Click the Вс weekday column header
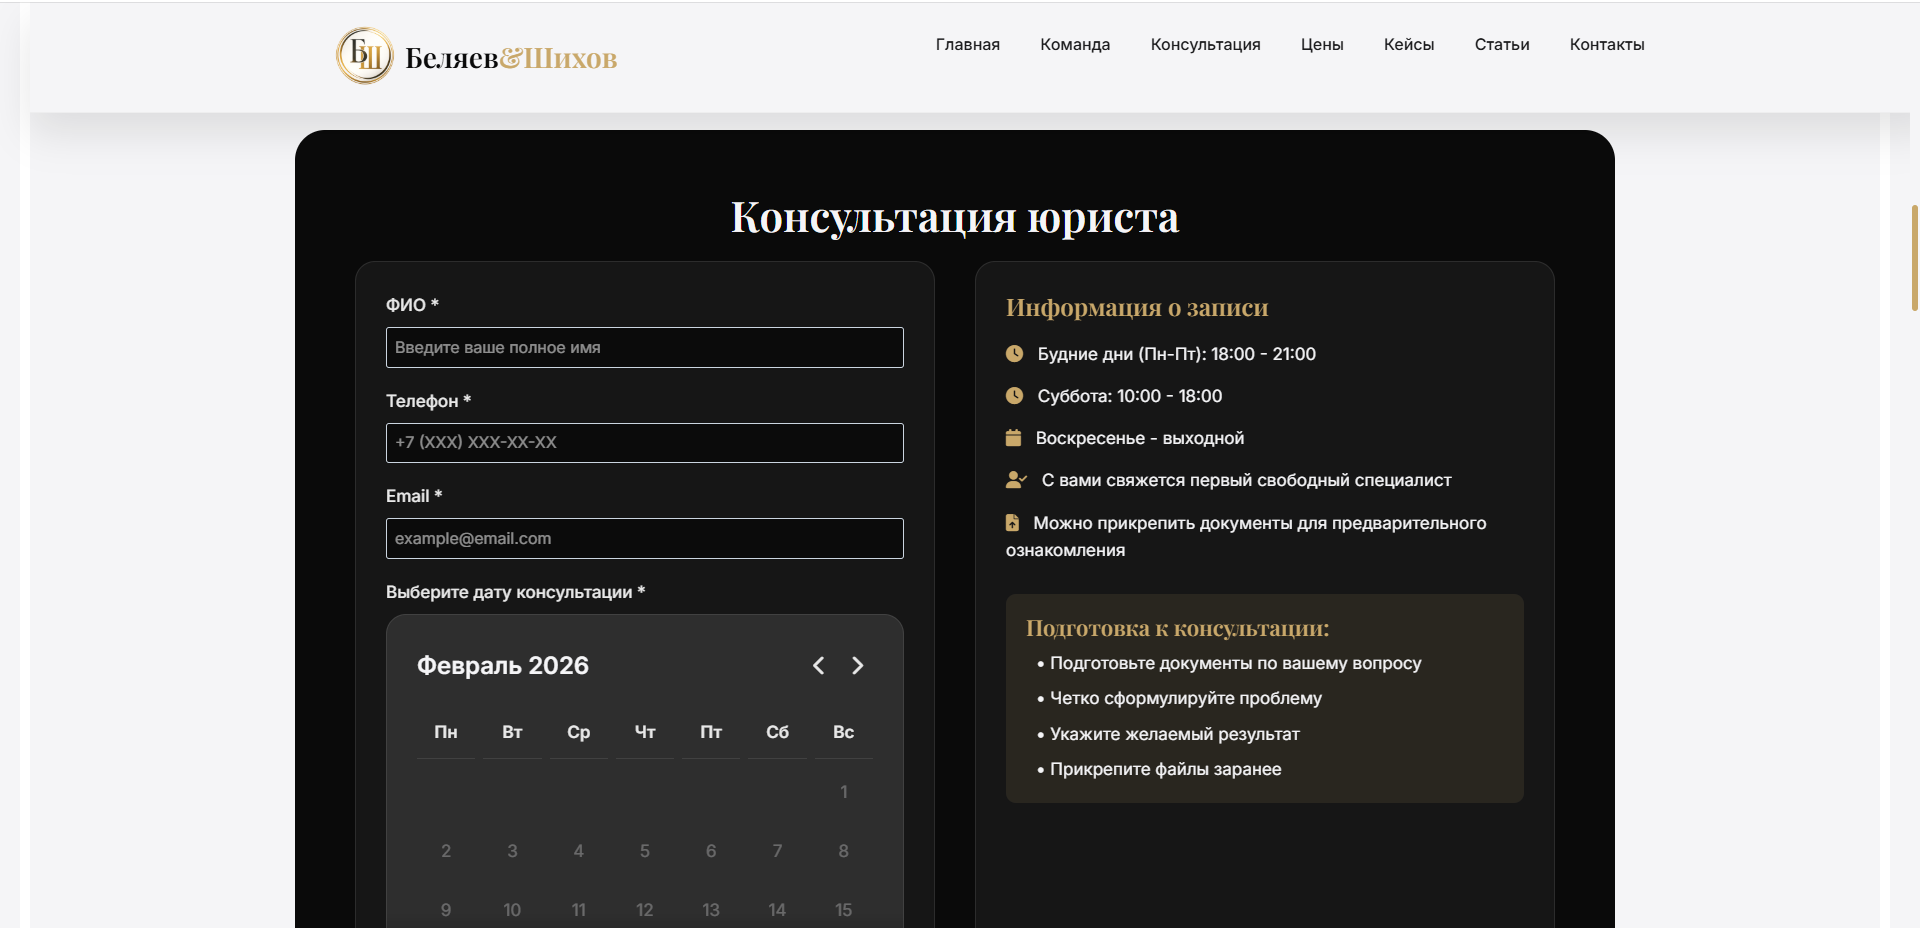 [844, 732]
